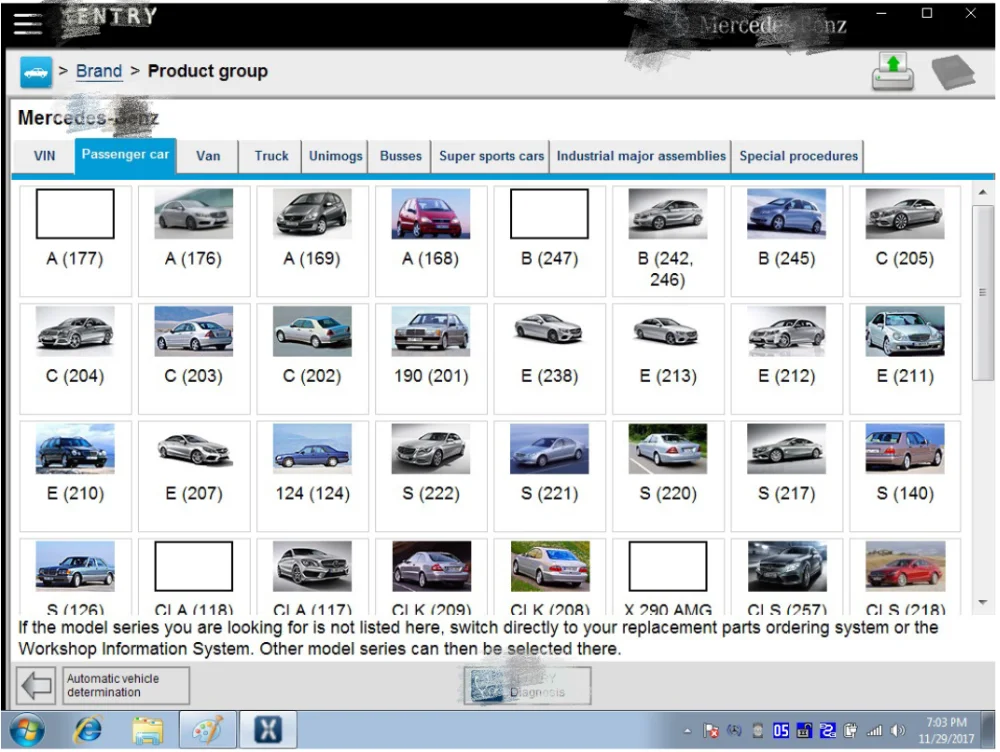Select the CLS (257) car tile
The image size is (1000, 752).
(787, 577)
